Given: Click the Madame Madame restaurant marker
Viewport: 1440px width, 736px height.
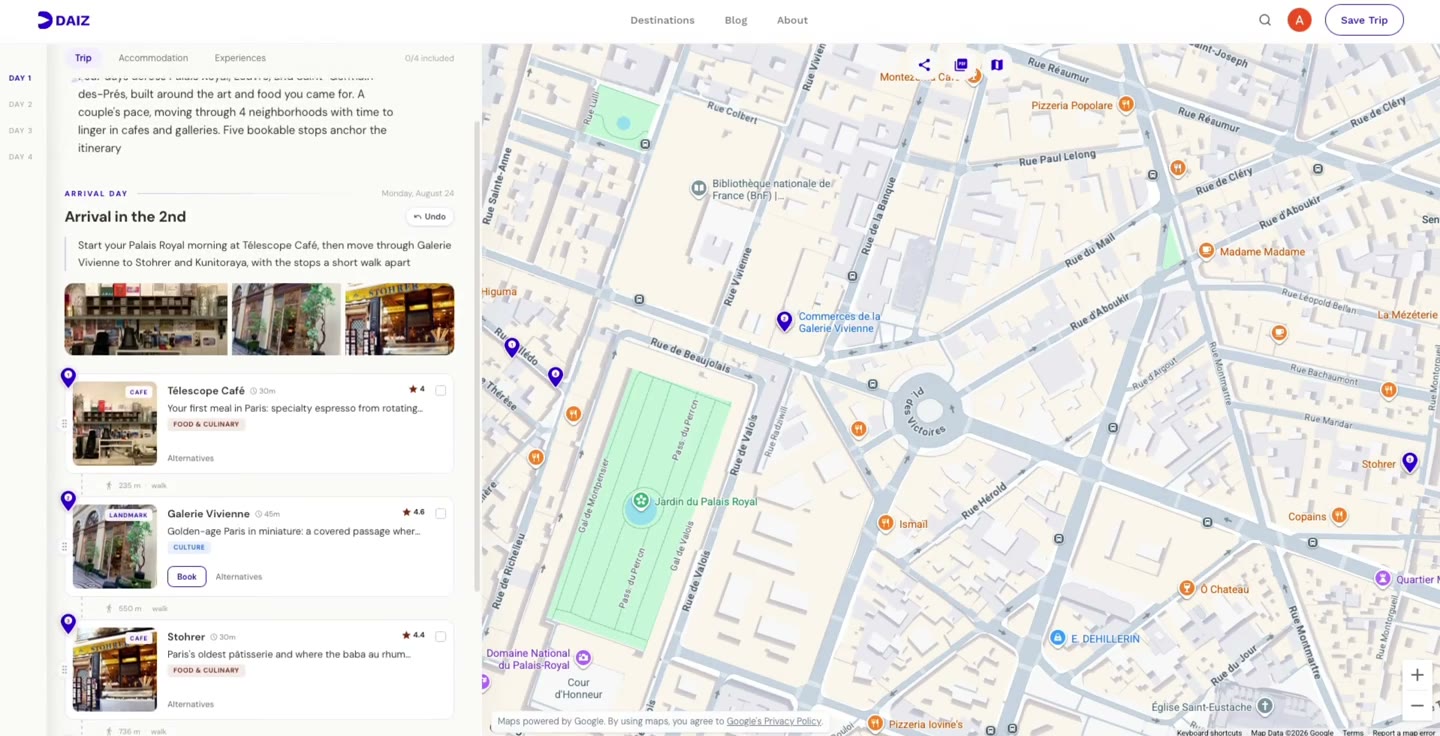Looking at the screenshot, I should tap(1207, 251).
